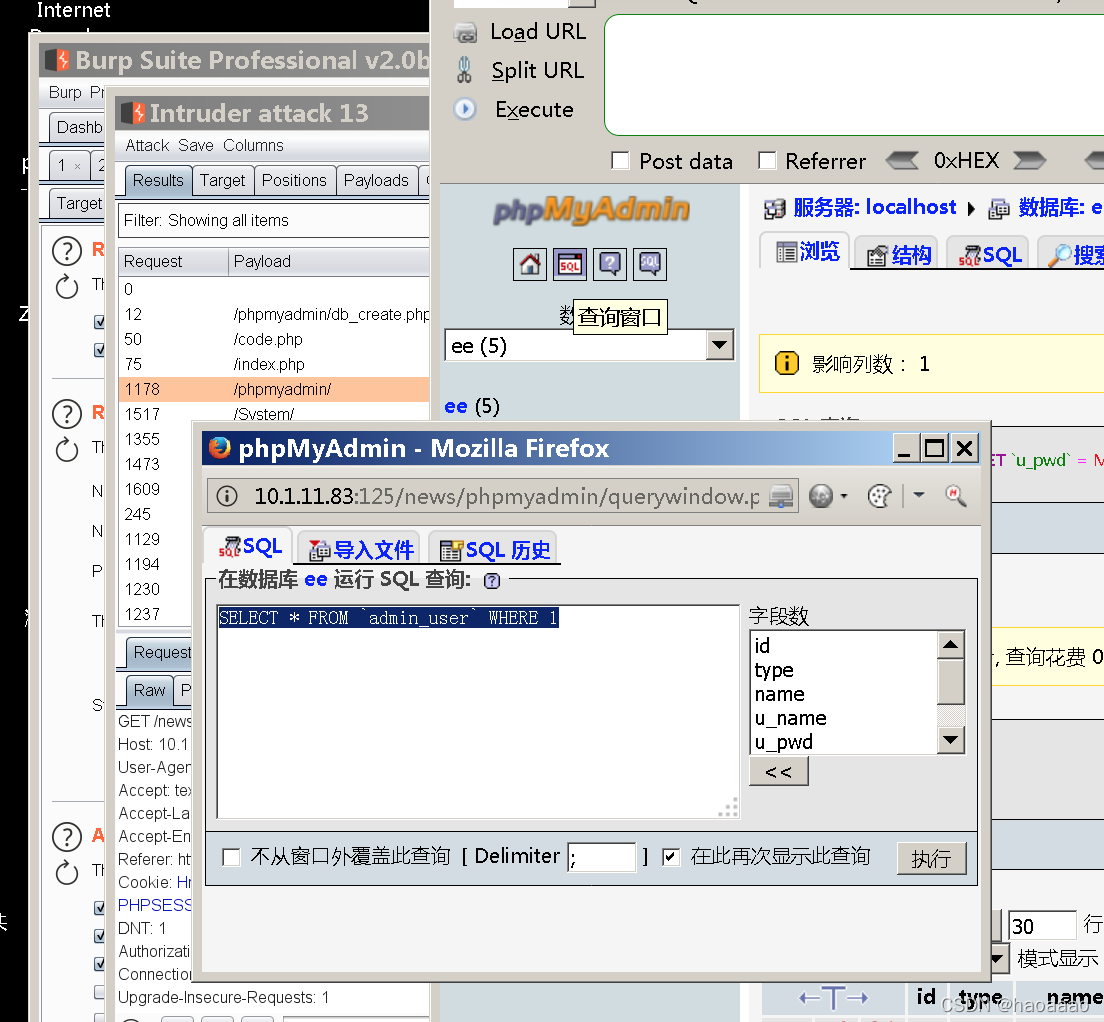The height and width of the screenshot is (1022, 1104).
Task: Click the magnifier icon in Firefox toolbar
Action: [x=955, y=496]
